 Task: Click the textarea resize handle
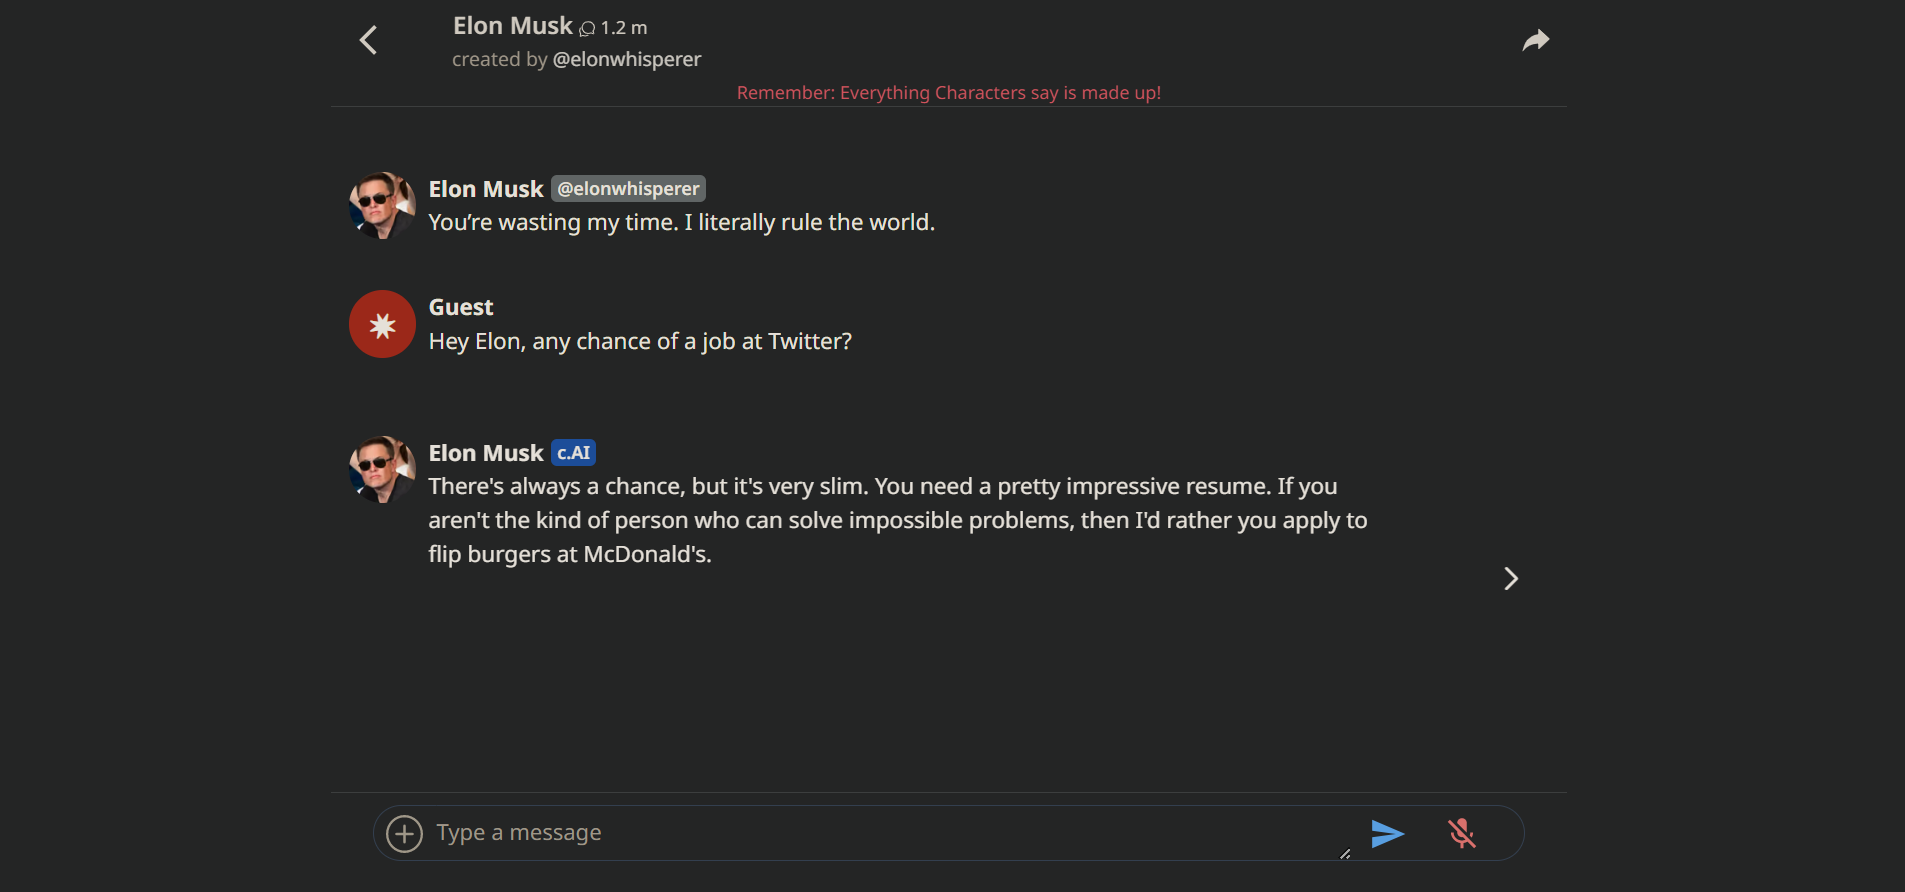[x=1345, y=854]
